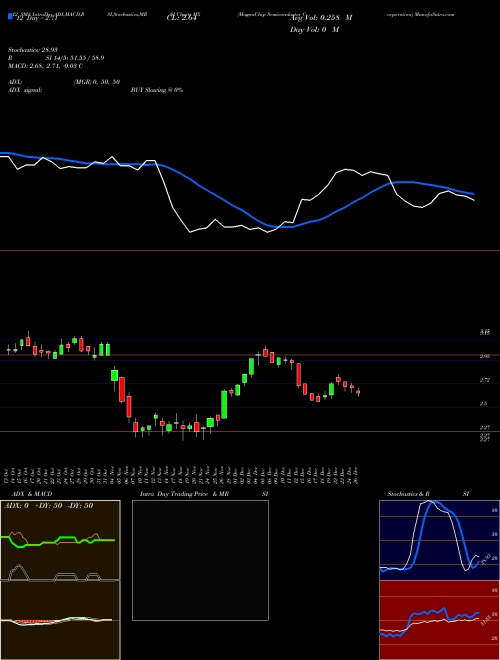Click the tall green candle after the November low
The height and width of the screenshot is (660, 500).
224,405
